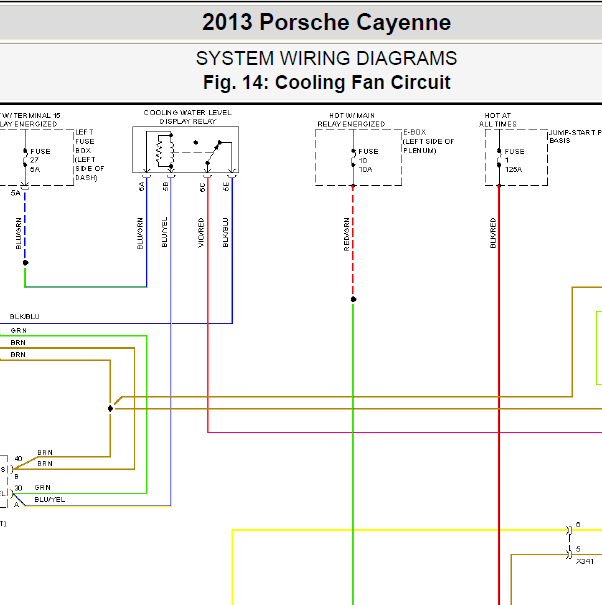This screenshot has height=605, width=602.
Task: Click the vertical BLU/YEL label on the 5B wire
Action: pos(164,232)
